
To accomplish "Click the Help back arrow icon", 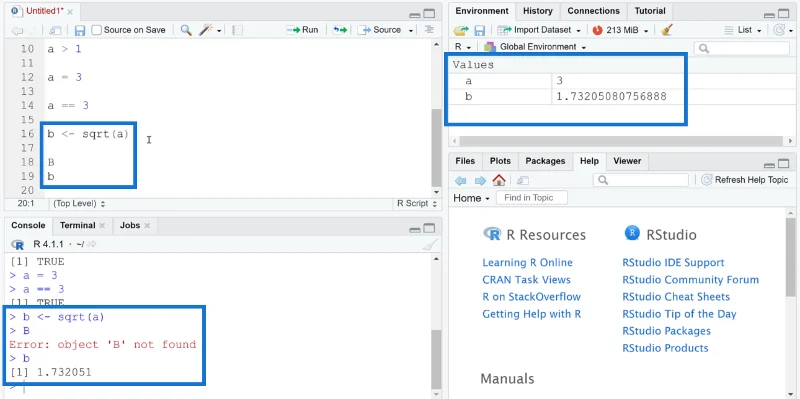I will coord(460,180).
